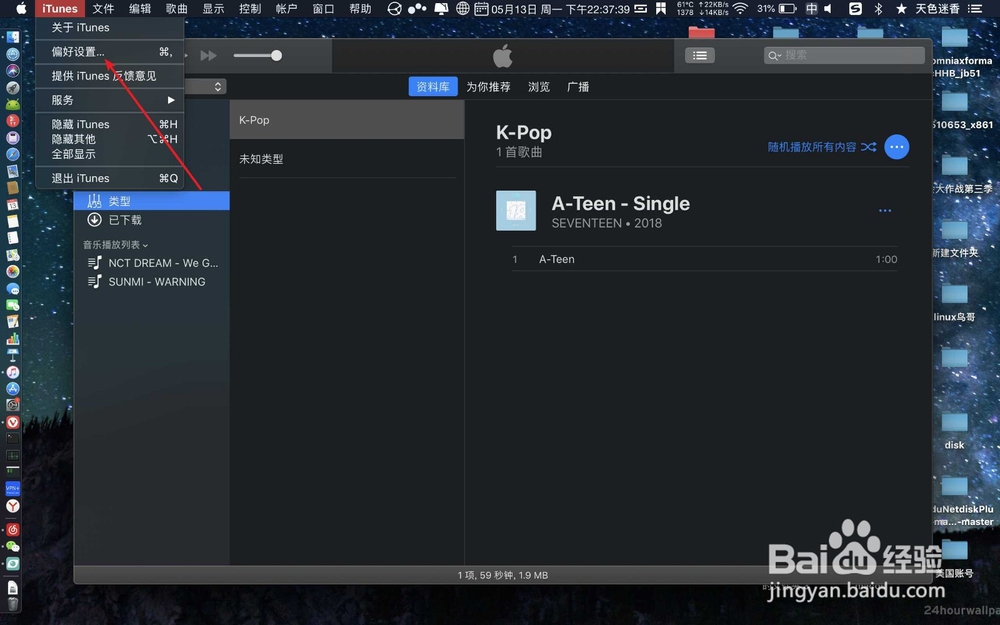Open A-Teen album more options ellipsis
Viewport: 1000px width, 625px height.
point(885,210)
